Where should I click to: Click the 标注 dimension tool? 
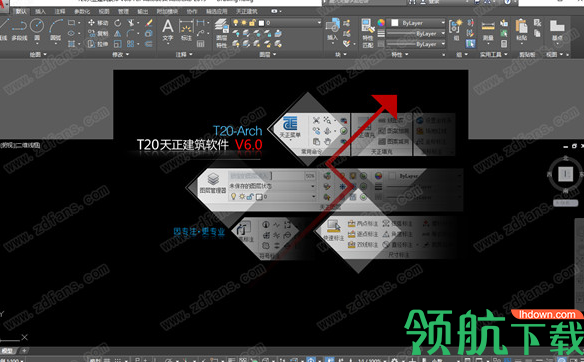[186, 30]
